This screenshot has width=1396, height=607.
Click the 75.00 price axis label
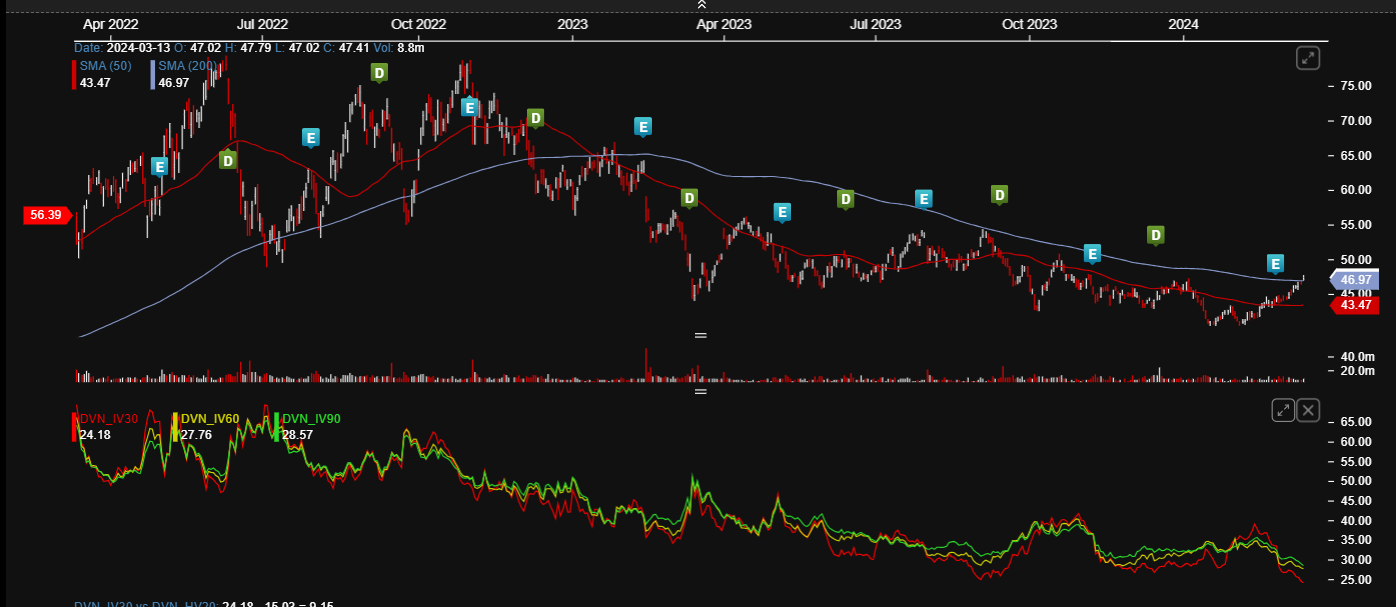pyautogui.click(x=1354, y=86)
